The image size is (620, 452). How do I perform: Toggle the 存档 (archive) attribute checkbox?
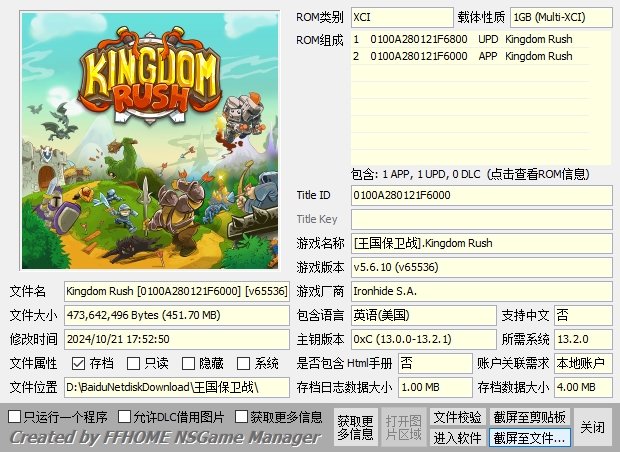(79, 364)
